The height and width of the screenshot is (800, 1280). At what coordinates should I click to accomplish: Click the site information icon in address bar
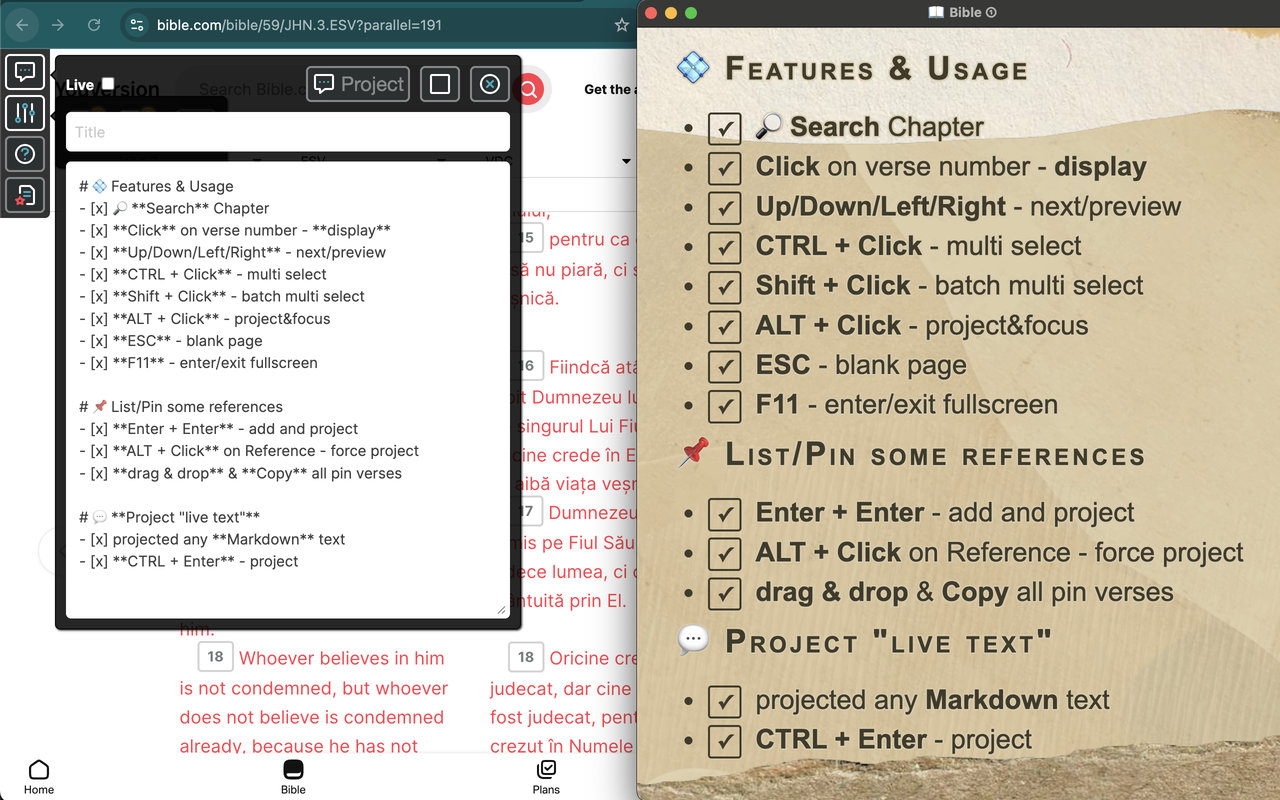pyautogui.click(x=138, y=25)
